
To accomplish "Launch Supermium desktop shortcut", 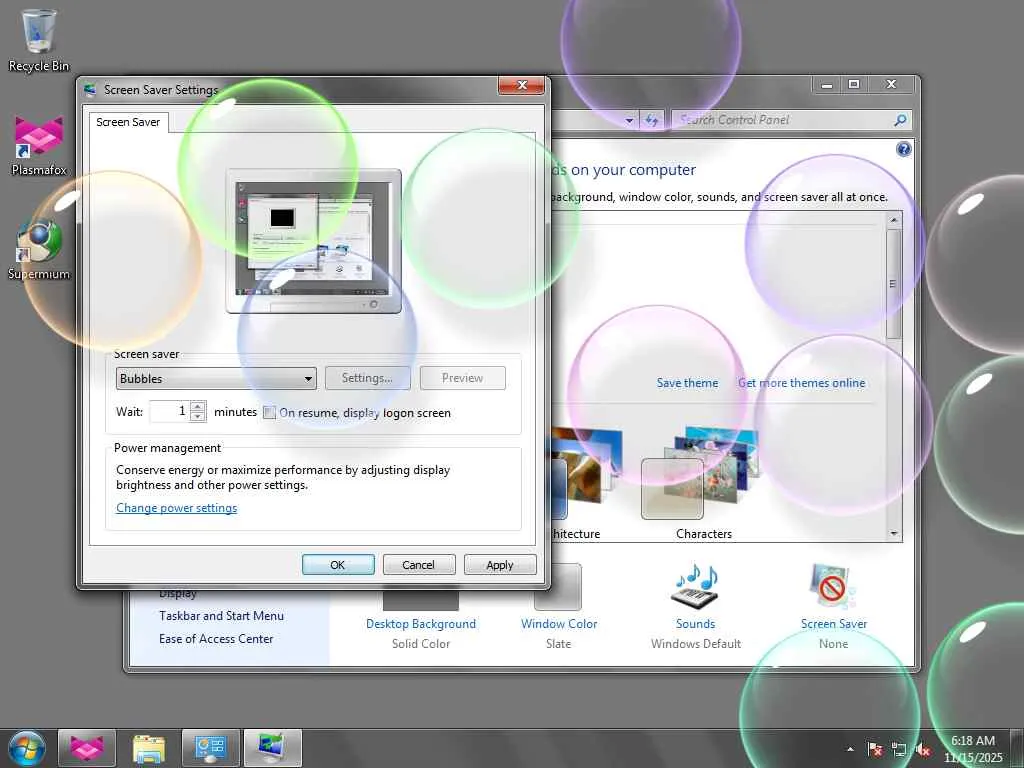I will [x=39, y=249].
